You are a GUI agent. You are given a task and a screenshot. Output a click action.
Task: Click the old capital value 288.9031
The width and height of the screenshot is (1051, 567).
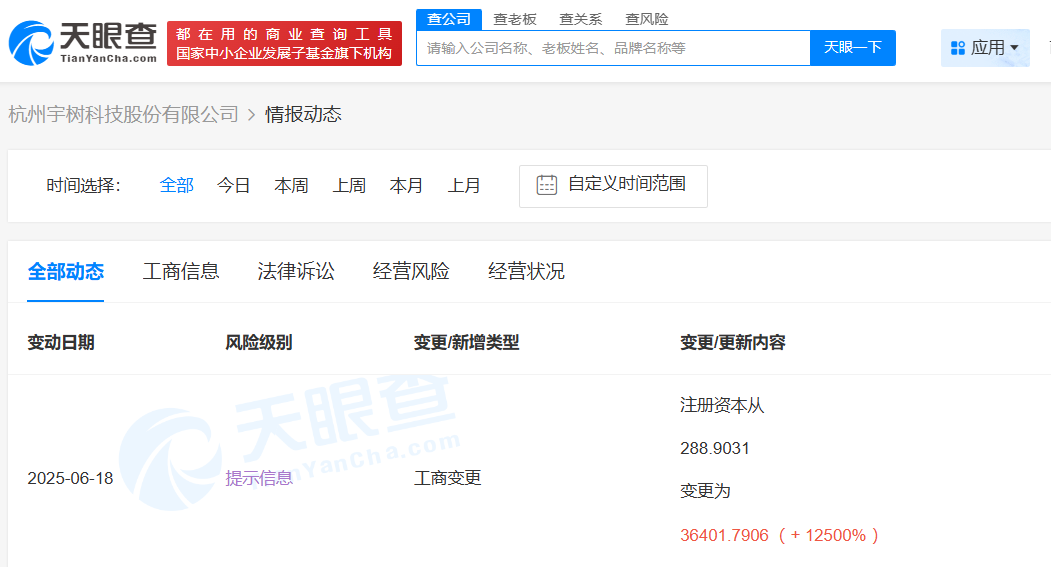coord(715,448)
